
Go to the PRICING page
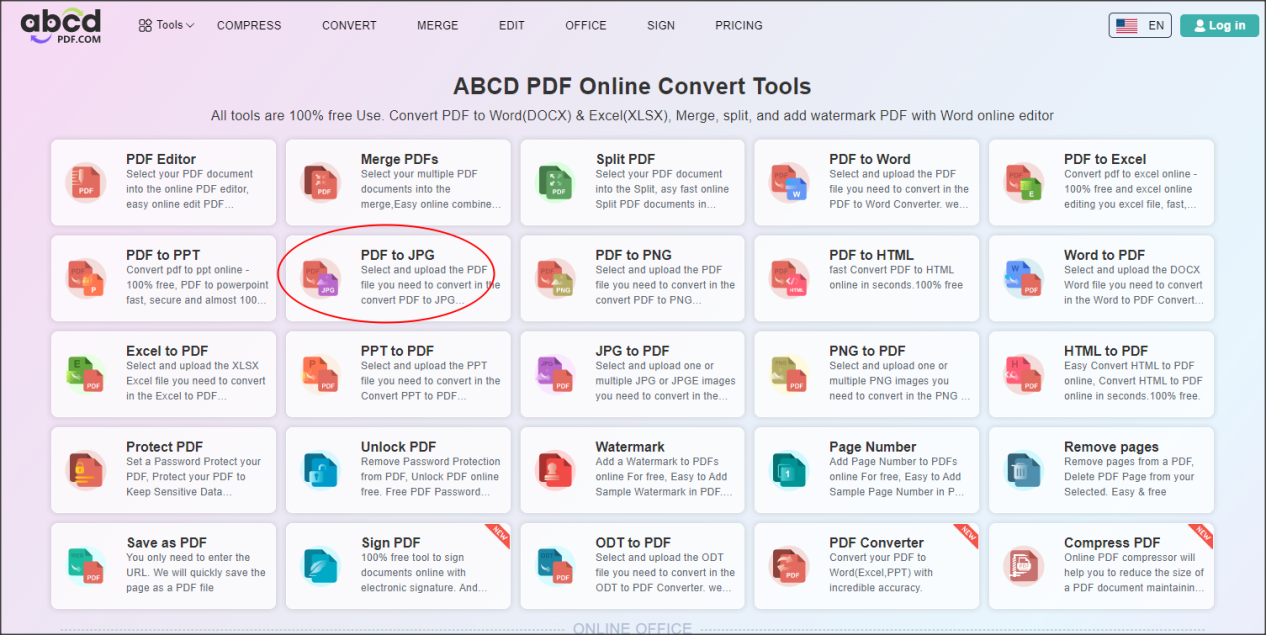click(739, 25)
